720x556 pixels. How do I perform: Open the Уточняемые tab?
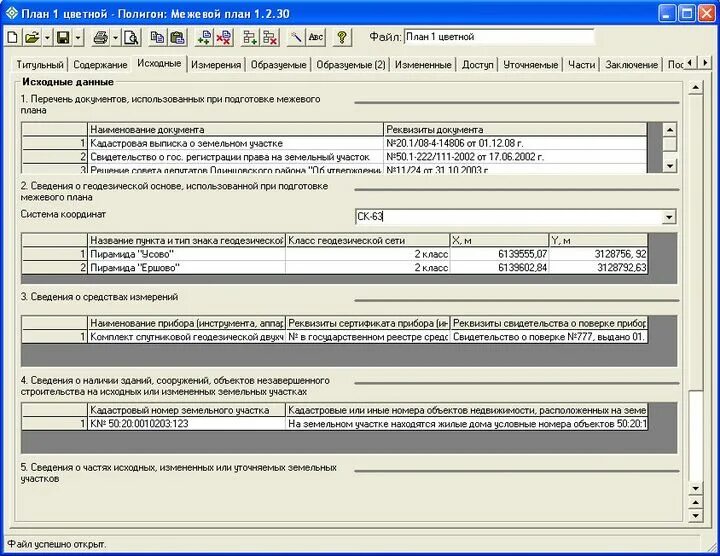[x=530, y=65]
